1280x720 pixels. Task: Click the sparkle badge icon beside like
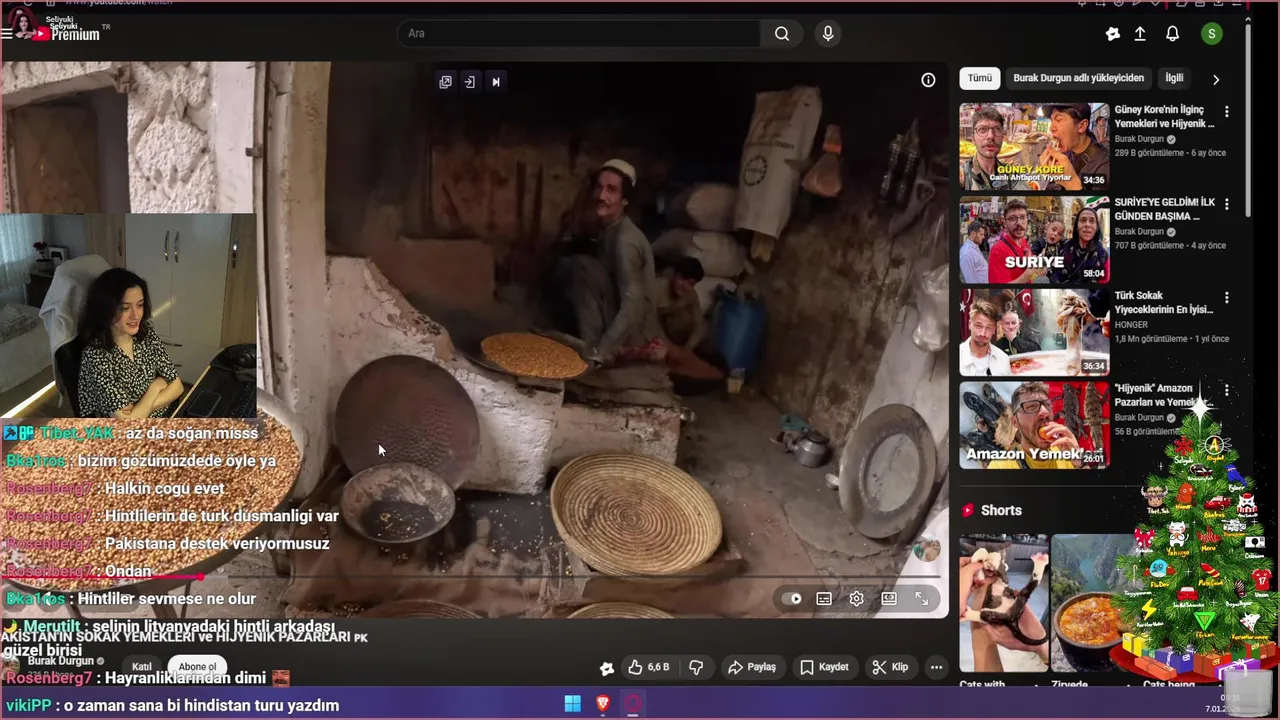point(606,668)
